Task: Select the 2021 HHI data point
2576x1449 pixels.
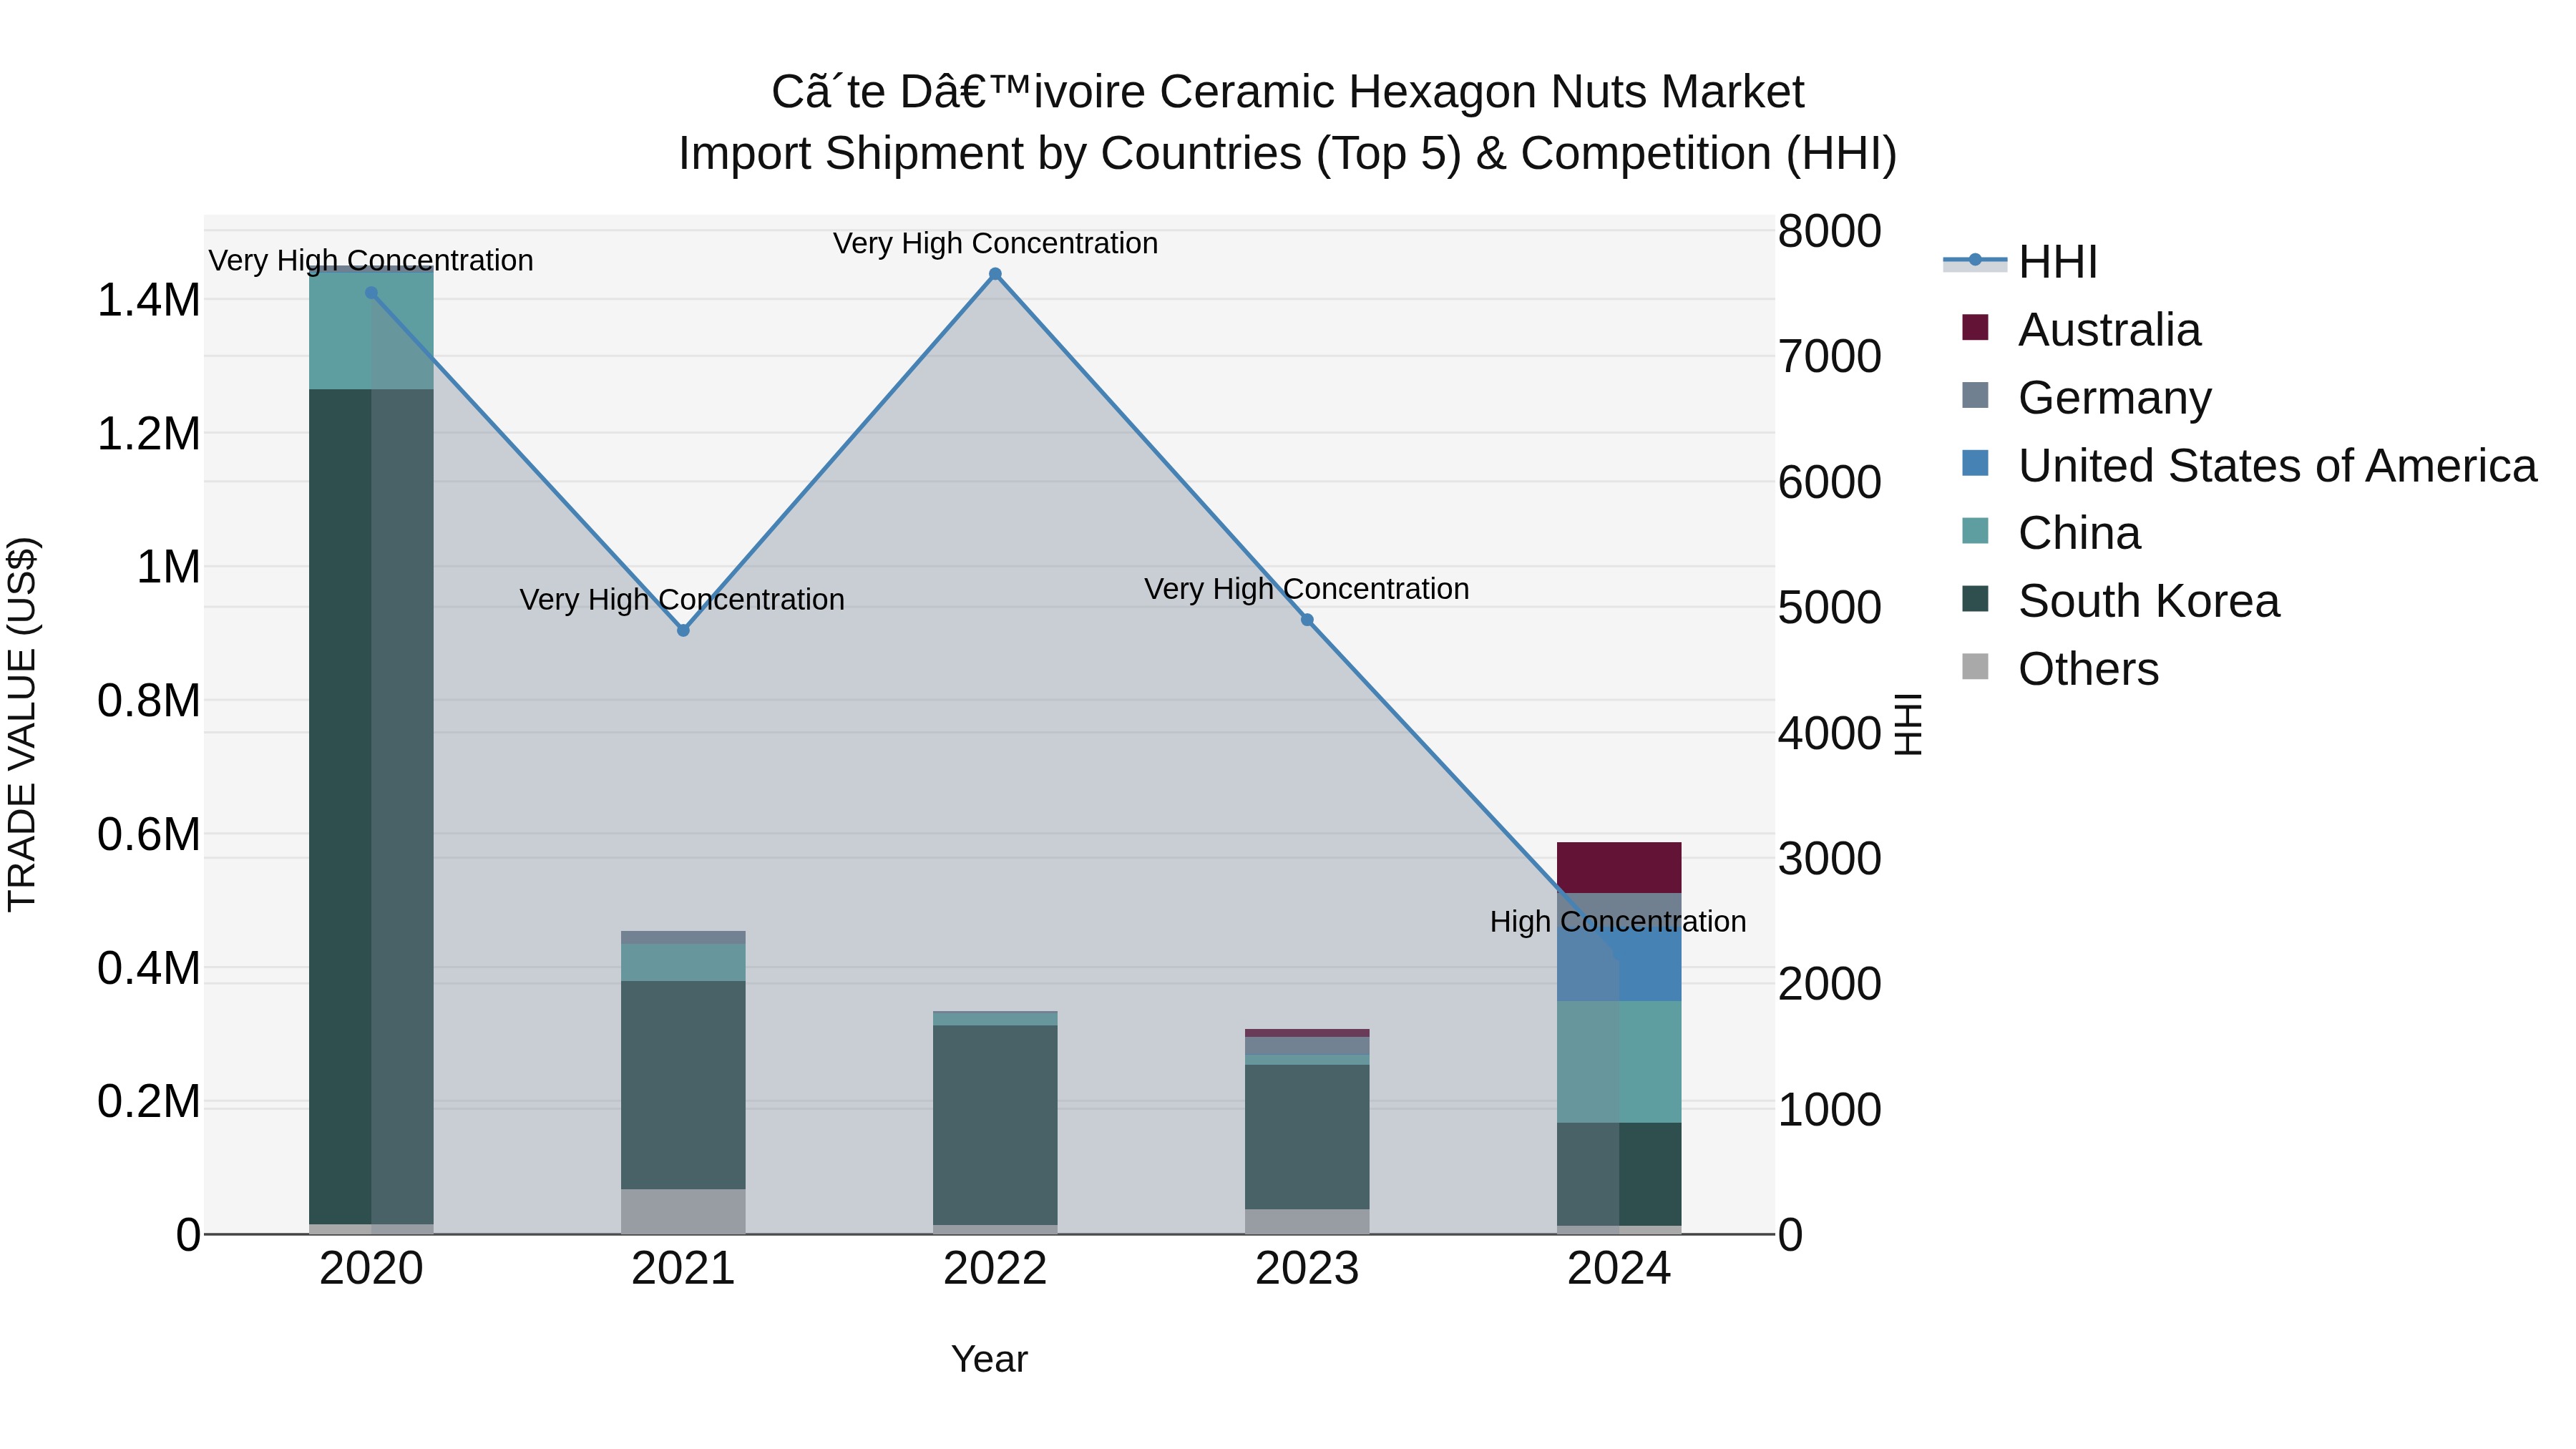Action: pyautogui.click(x=683, y=630)
